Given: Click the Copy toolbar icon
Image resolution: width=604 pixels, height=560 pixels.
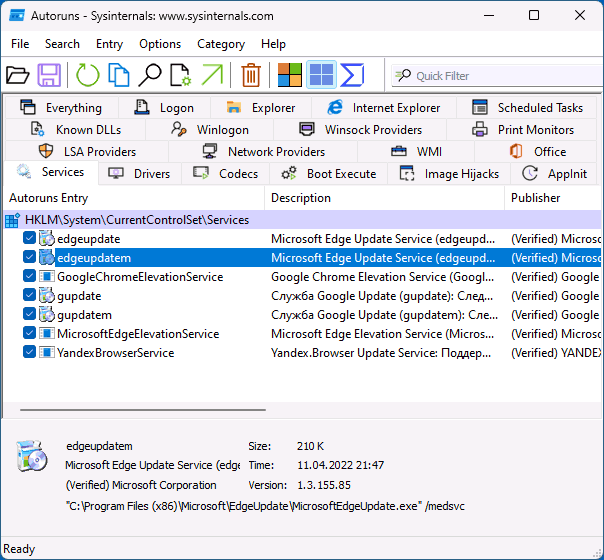Looking at the screenshot, I should pos(119,75).
